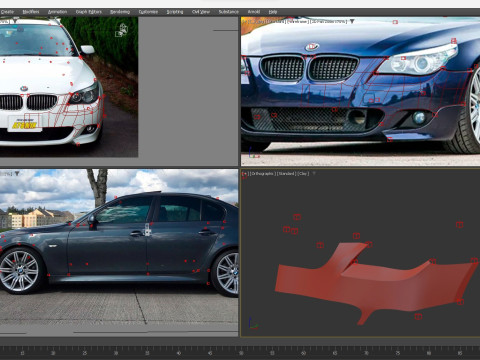The width and height of the screenshot is (480, 360).
Task: Open the Help menu
Action: (273, 12)
